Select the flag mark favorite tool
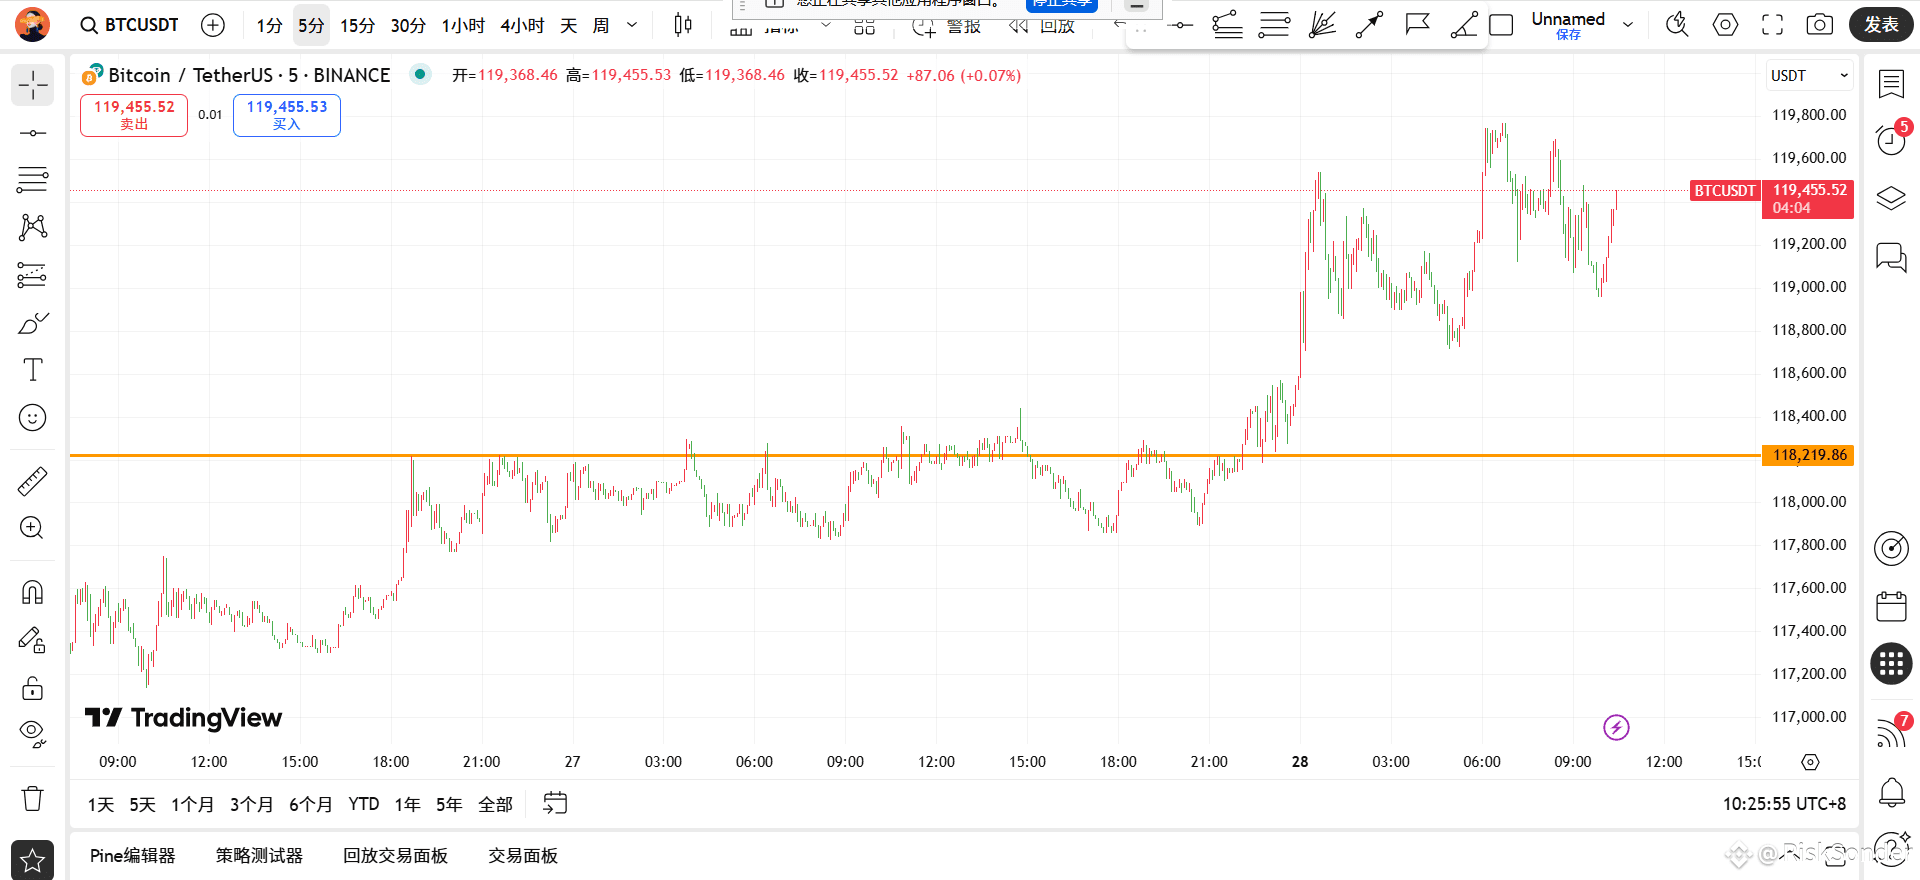This screenshot has height=880, width=1920. pyautogui.click(x=1417, y=25)
